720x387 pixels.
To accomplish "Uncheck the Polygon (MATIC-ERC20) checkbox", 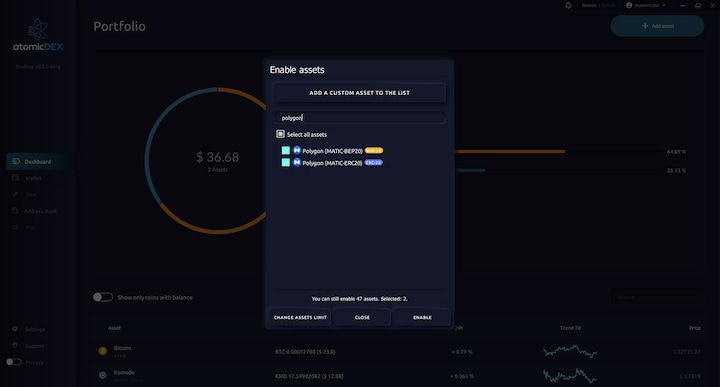I will [x=286, y=163].
